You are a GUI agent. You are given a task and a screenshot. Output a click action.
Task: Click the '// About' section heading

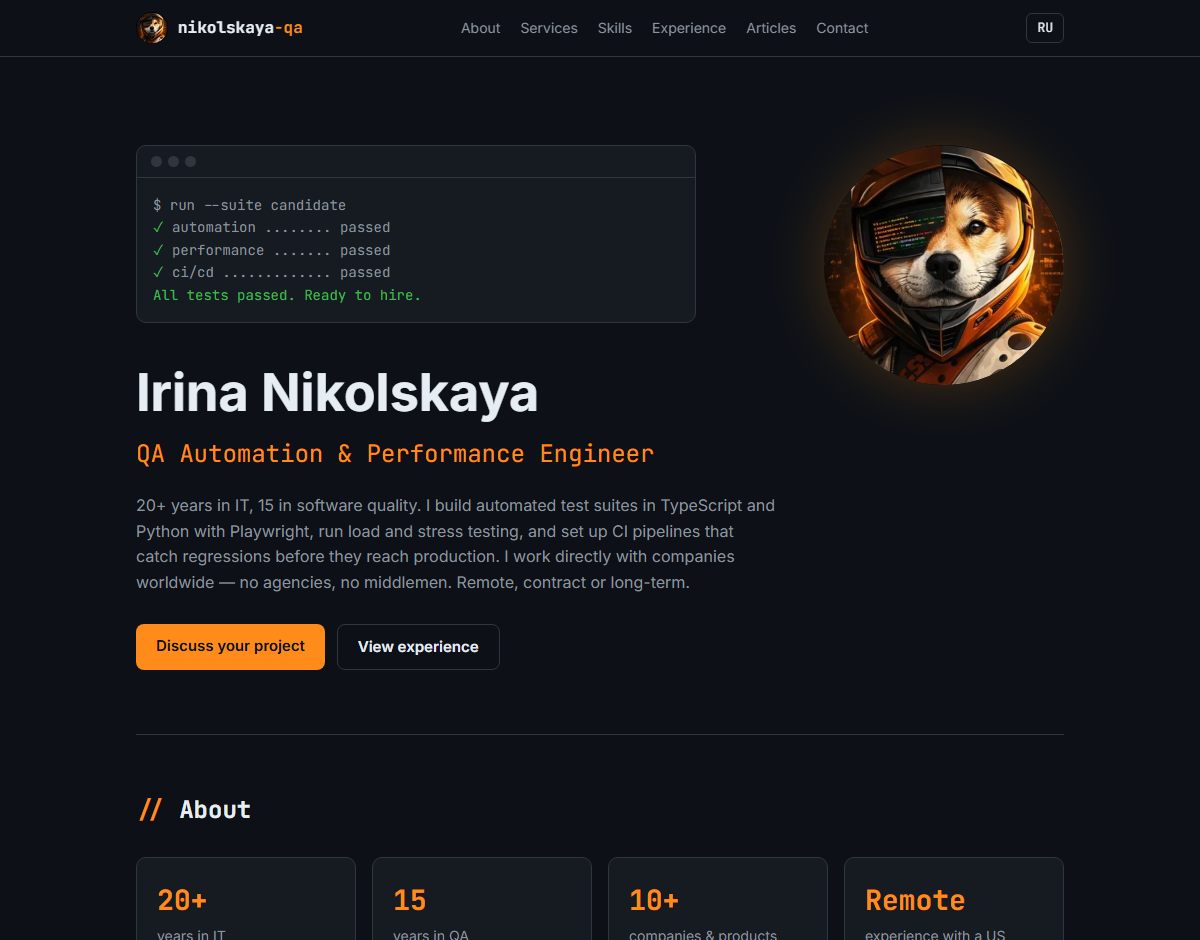194,809
